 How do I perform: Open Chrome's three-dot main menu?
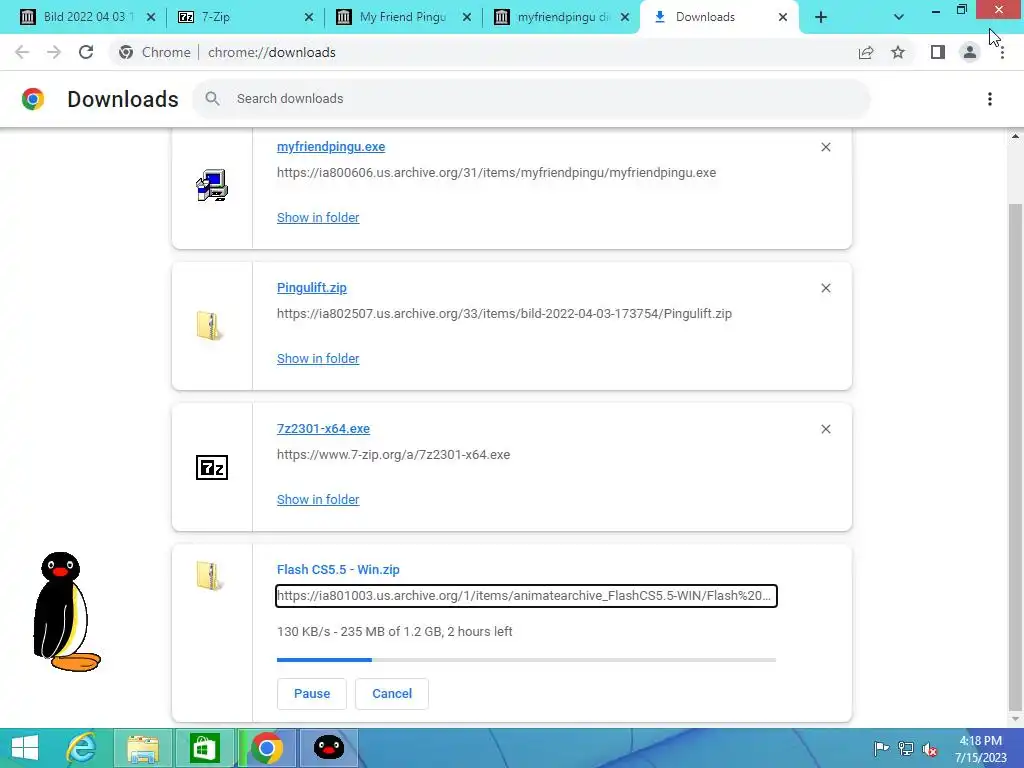[1002, 52]
